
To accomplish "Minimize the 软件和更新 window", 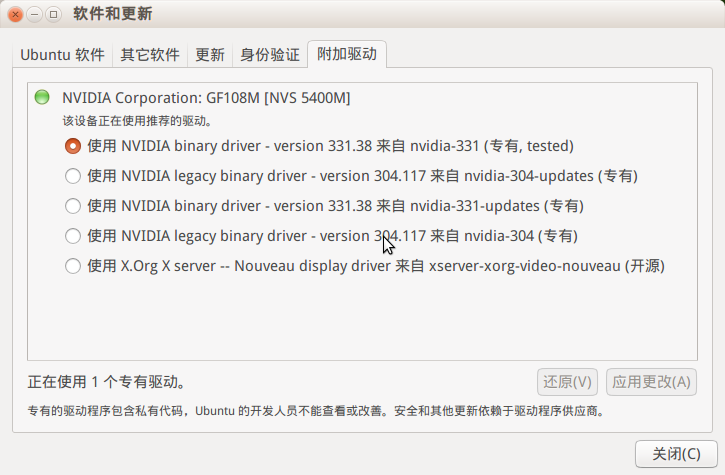I will coord(35,14).
